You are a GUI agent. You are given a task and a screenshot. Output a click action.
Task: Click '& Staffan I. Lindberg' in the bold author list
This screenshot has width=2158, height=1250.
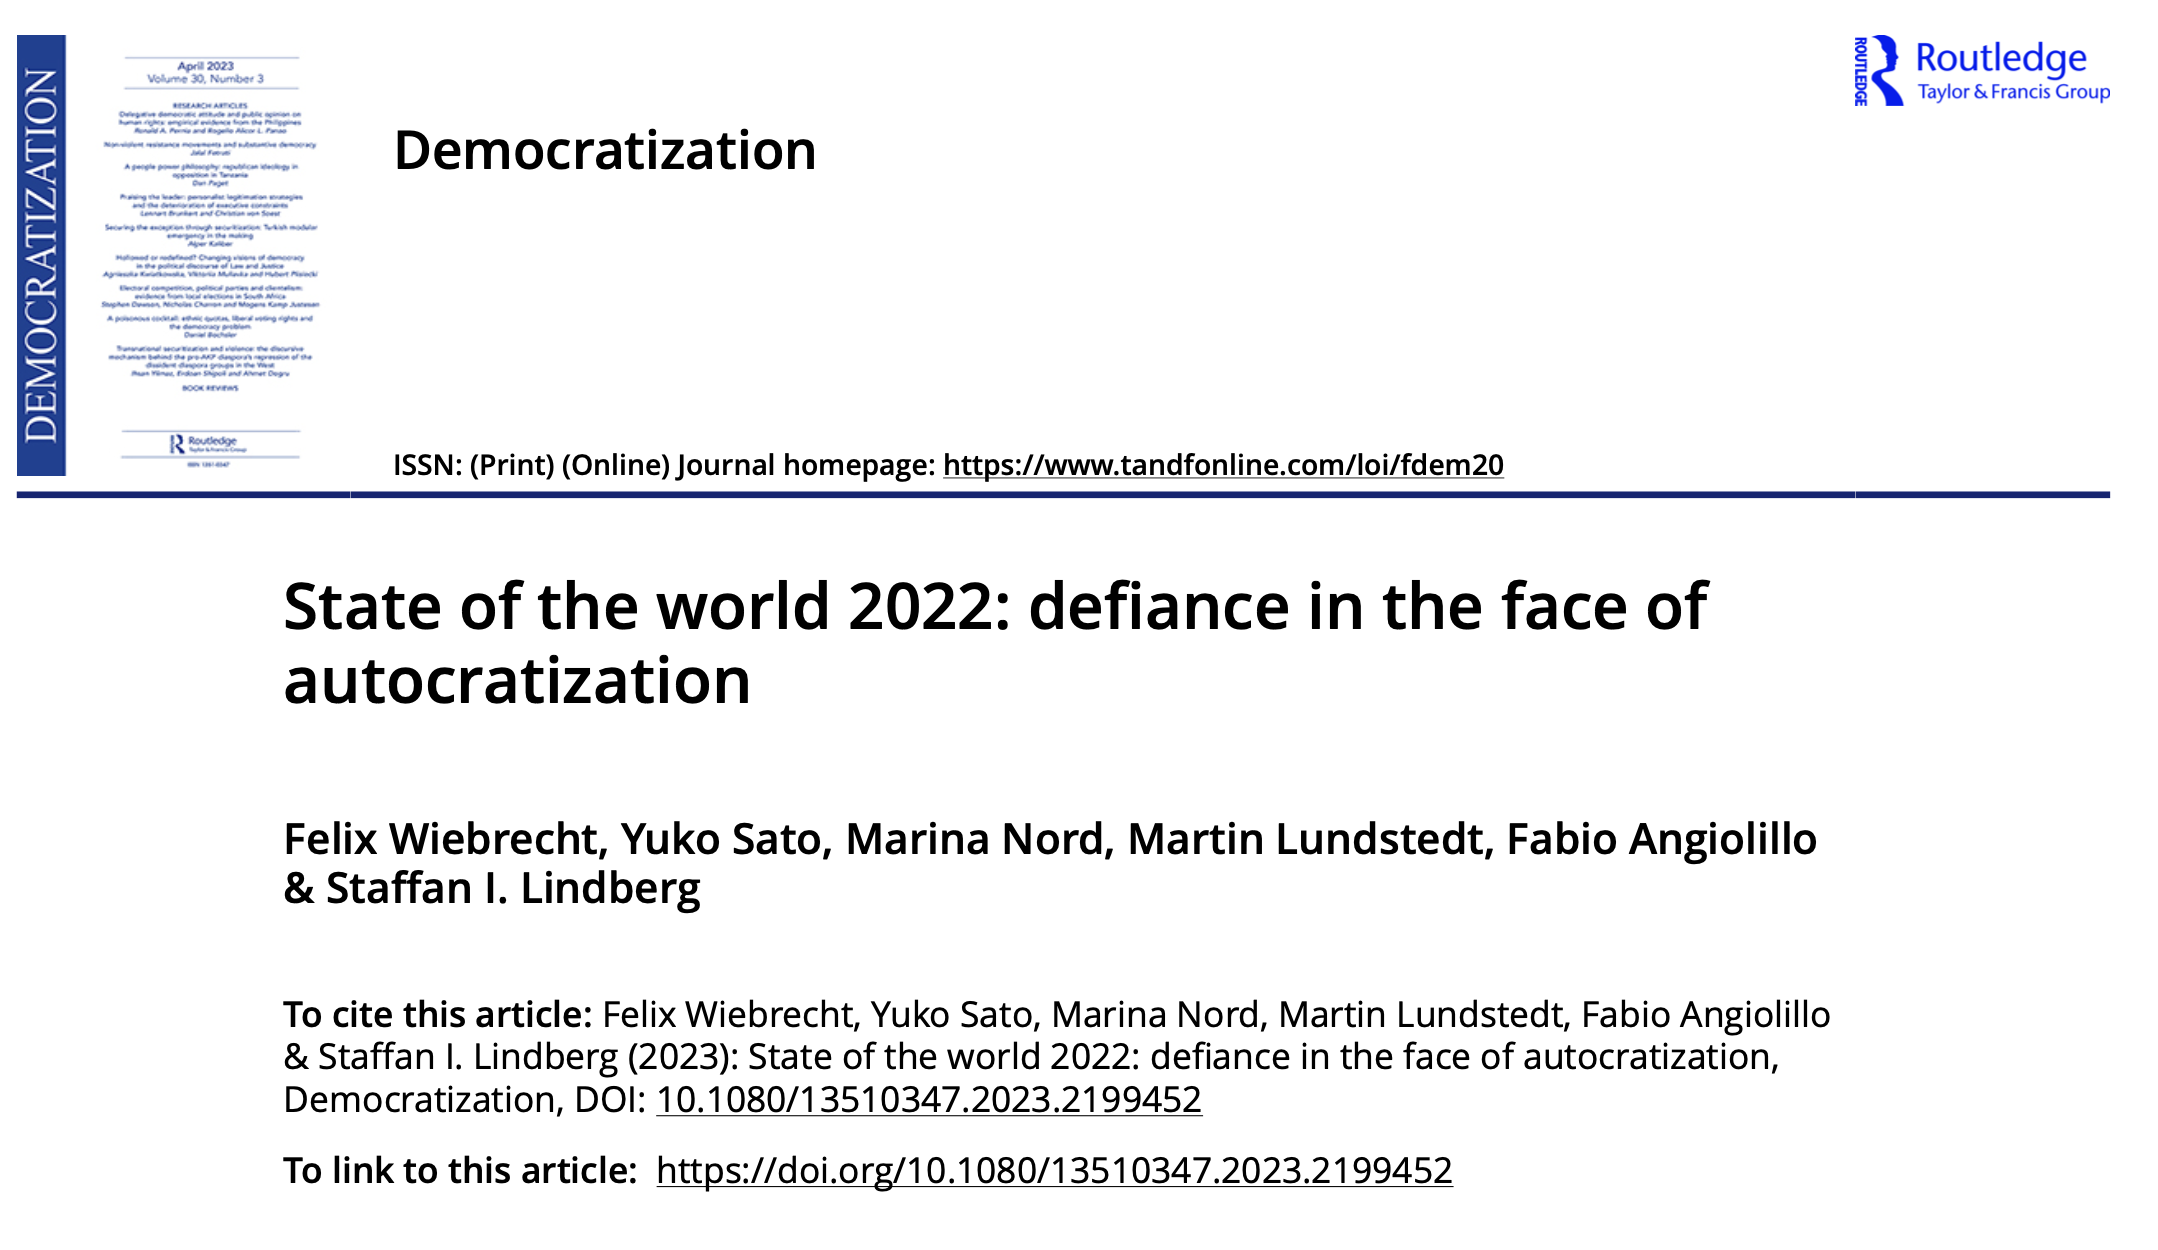(491, 888)
